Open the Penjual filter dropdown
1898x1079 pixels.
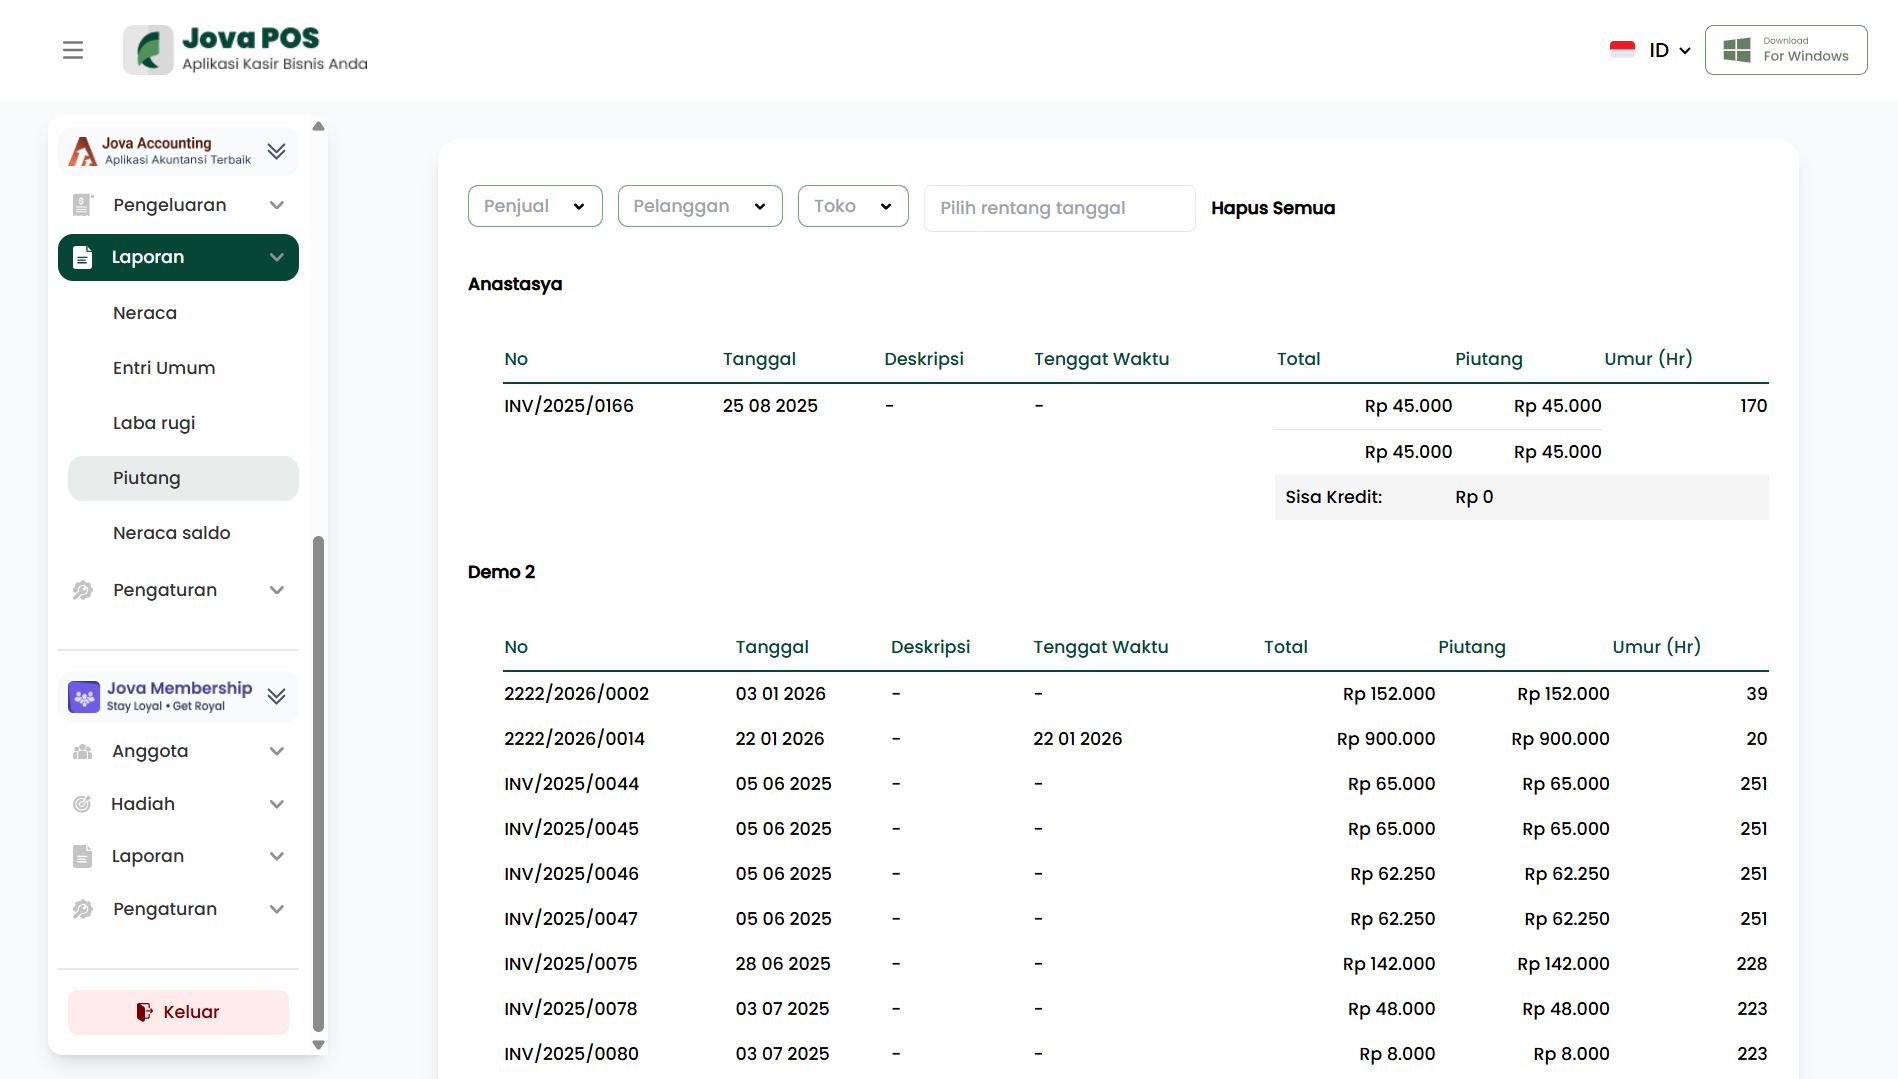pos(535,206)
